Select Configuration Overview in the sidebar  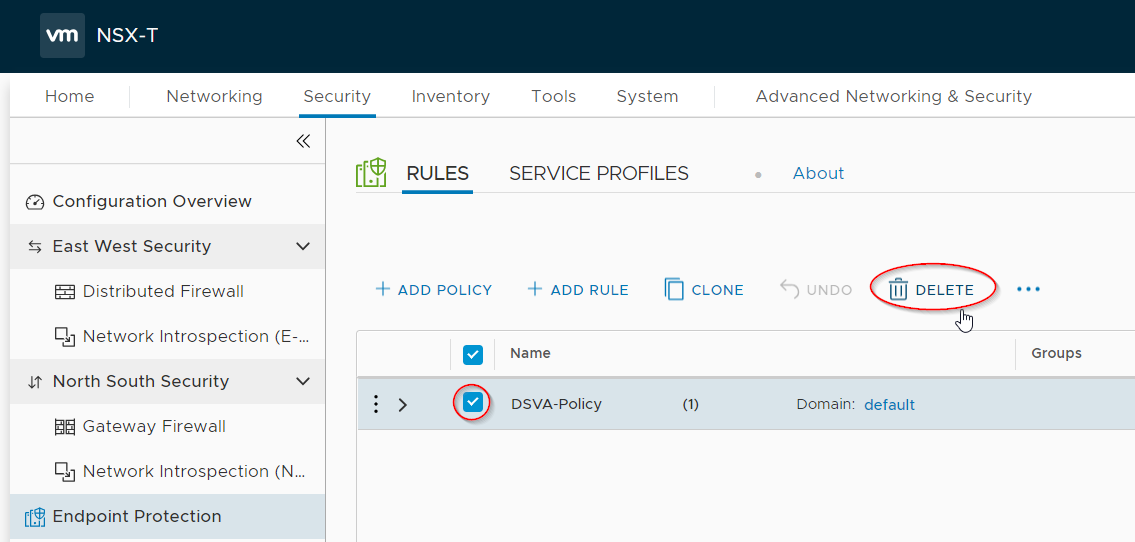(x=151, y=201)
